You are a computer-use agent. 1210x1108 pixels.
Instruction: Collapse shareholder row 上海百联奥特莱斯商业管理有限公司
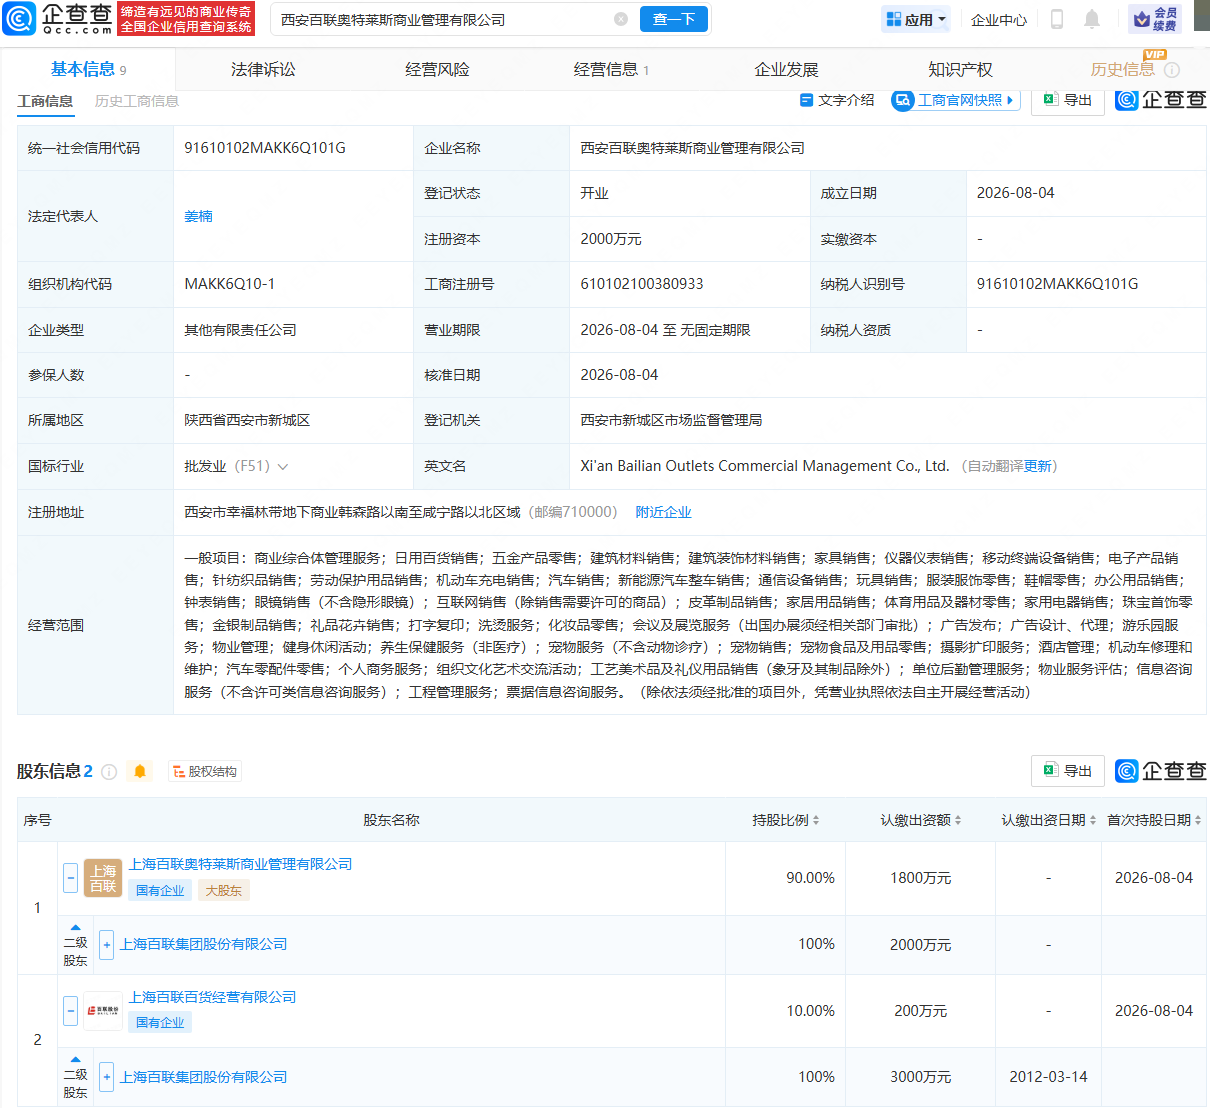[x=70, y=878]
